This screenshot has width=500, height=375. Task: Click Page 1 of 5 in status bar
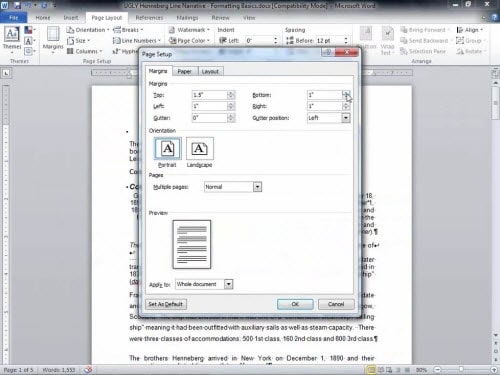point(18,370)
